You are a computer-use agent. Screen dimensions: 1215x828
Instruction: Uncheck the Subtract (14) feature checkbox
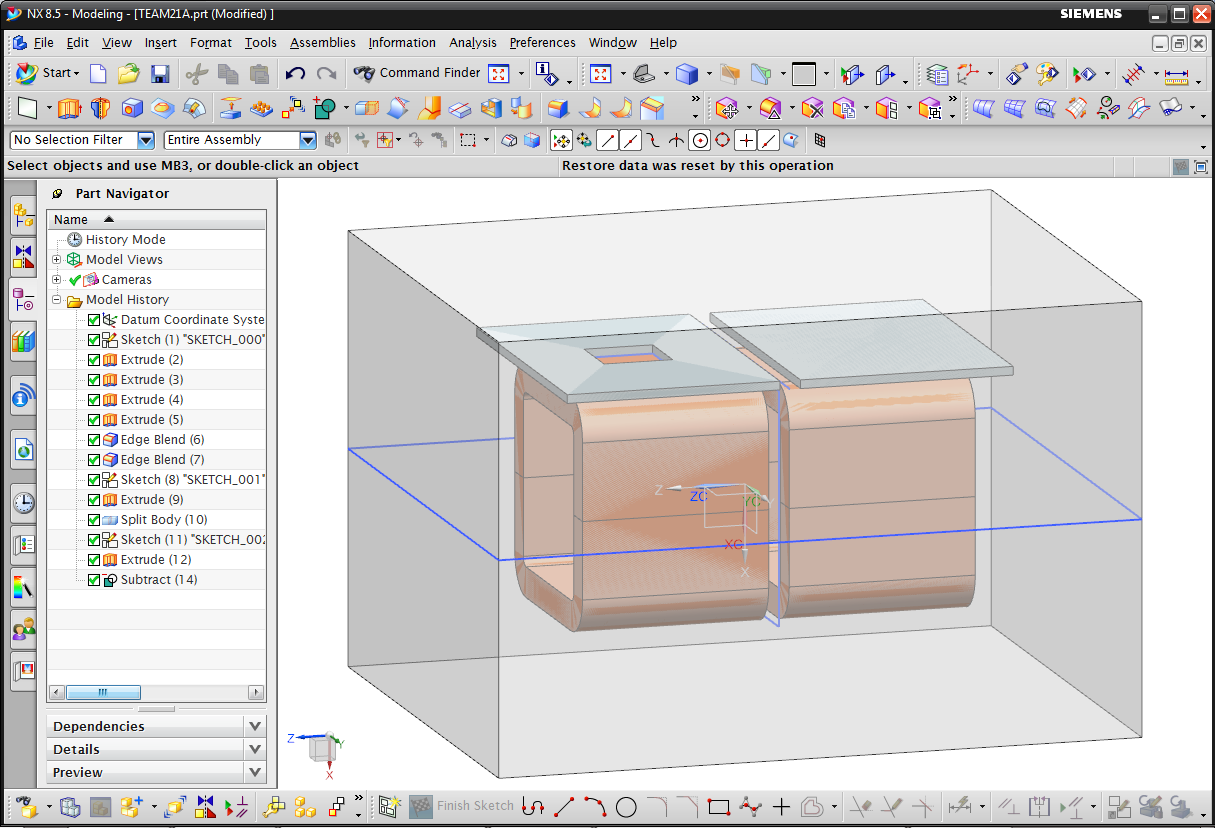point(94,580)
